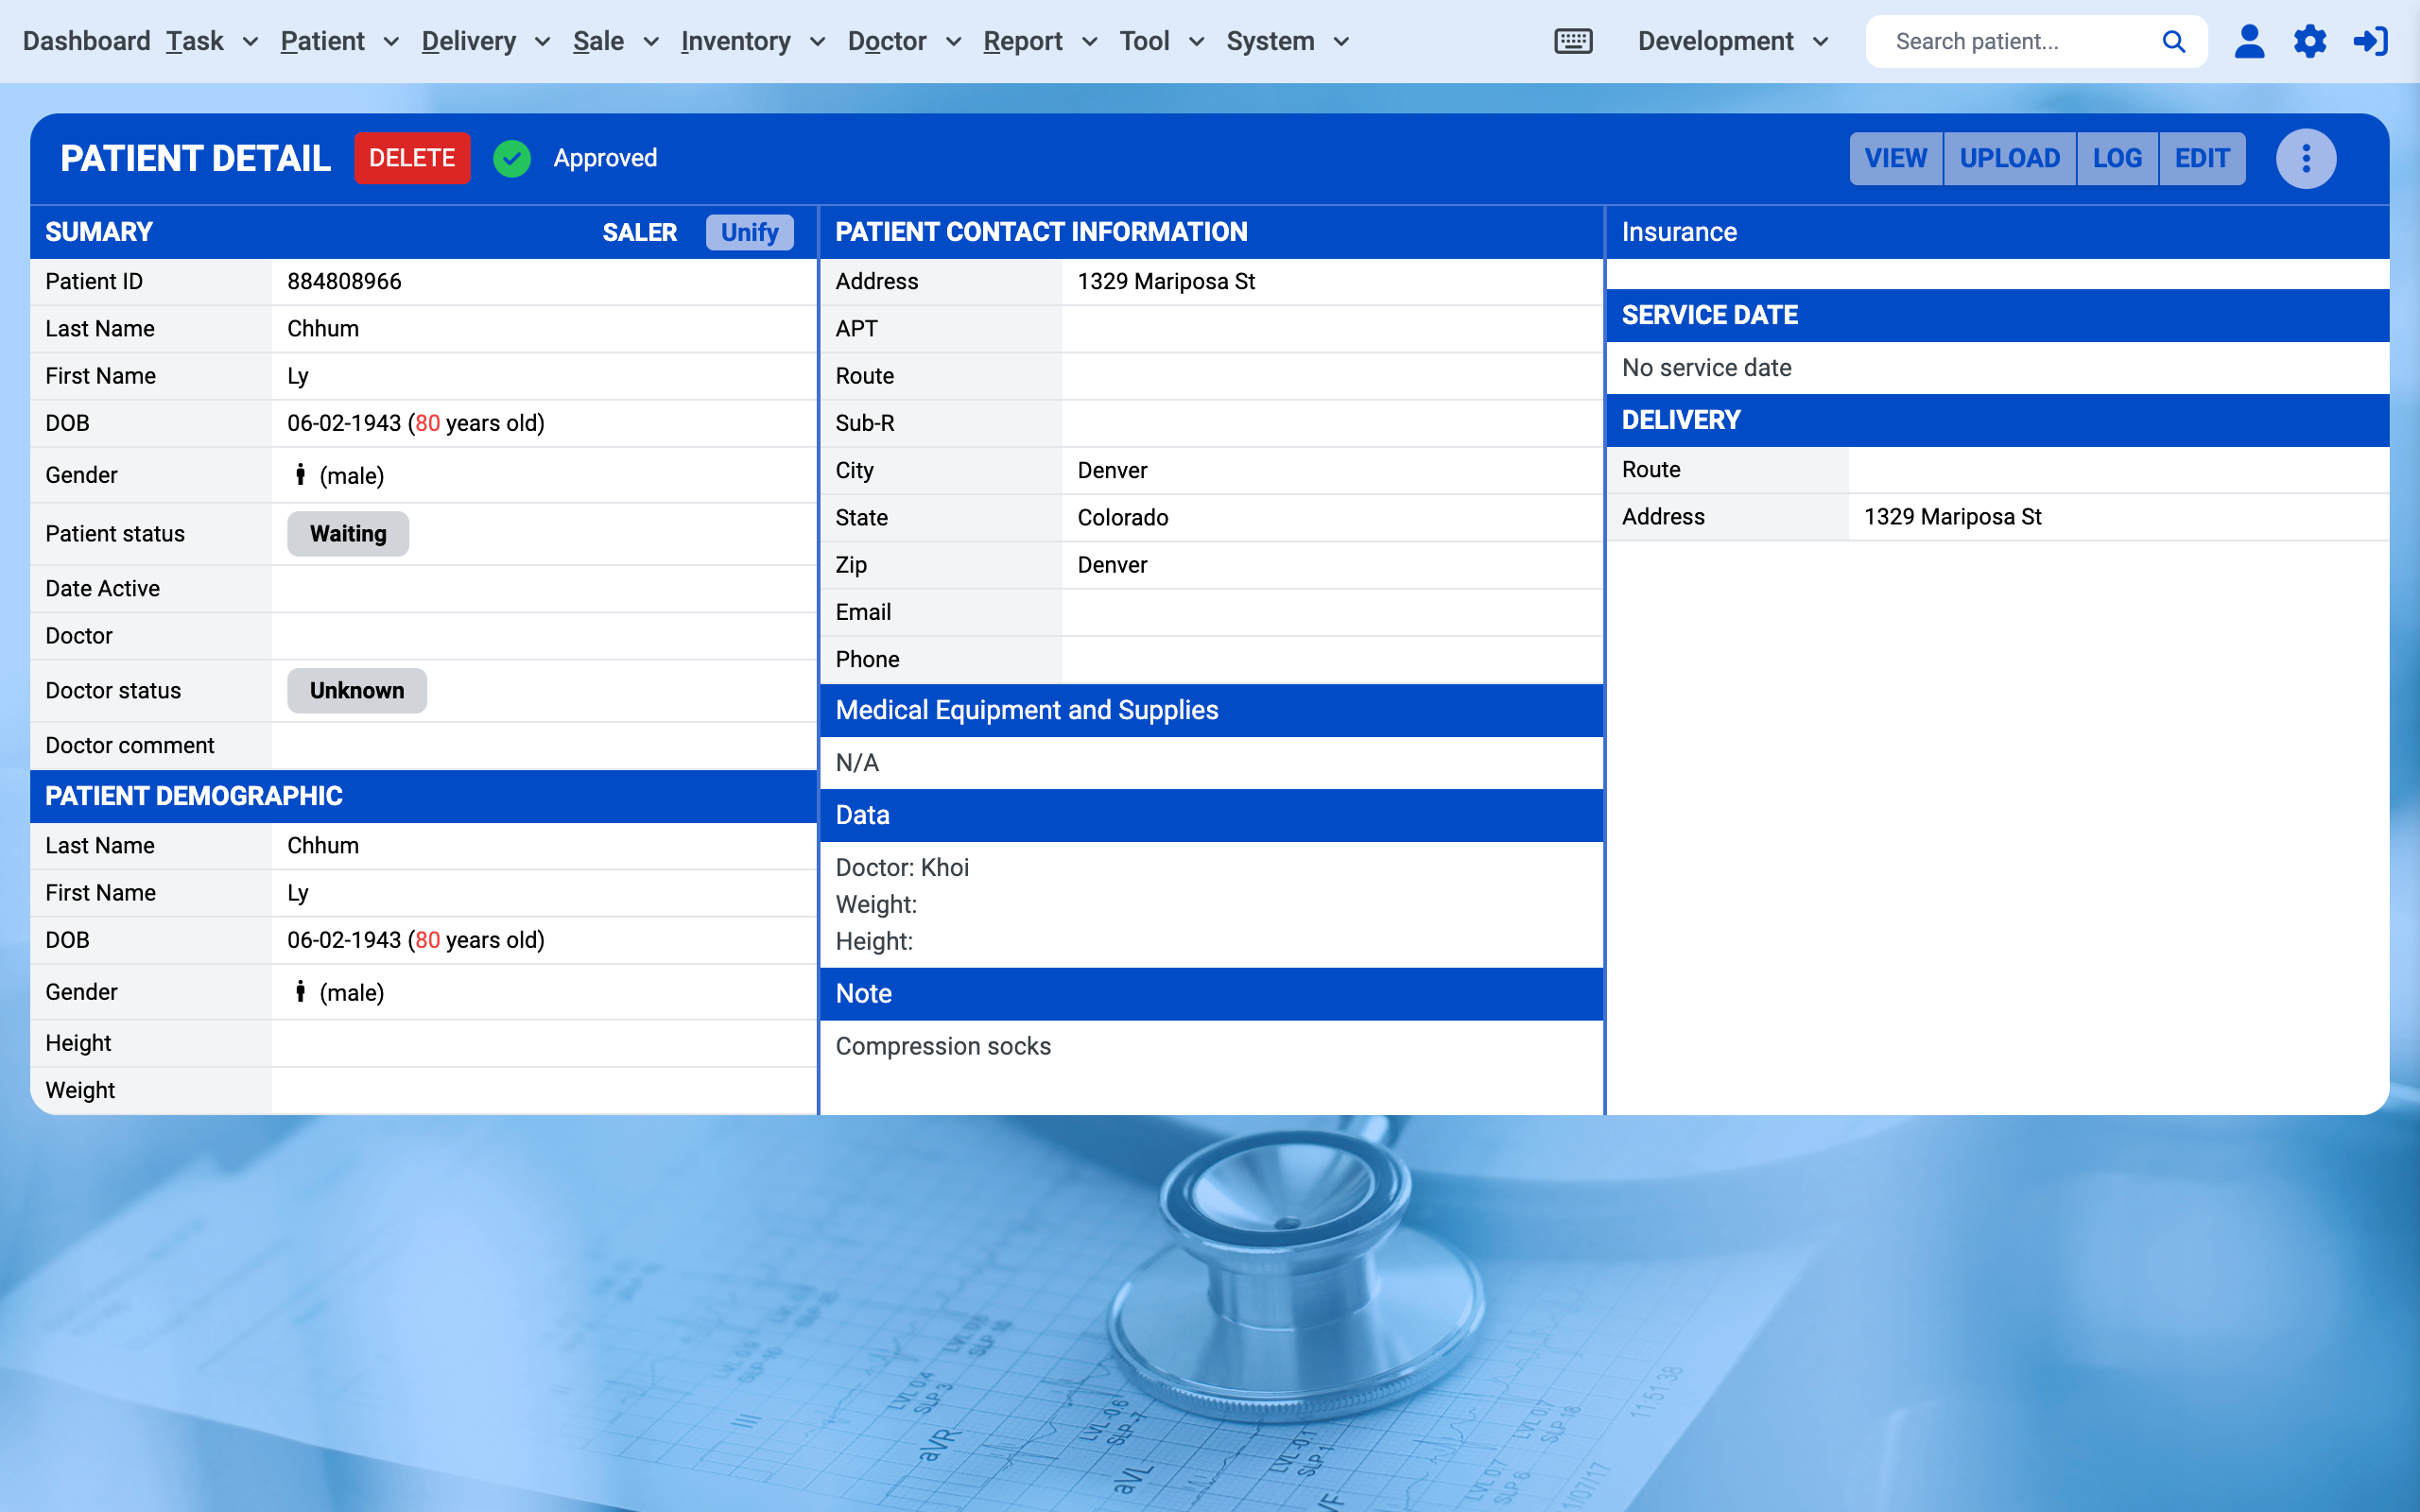Open the Dashboard menu
The width and height of the screenshot is (2420, 1512).
click(x=86, y=41)
